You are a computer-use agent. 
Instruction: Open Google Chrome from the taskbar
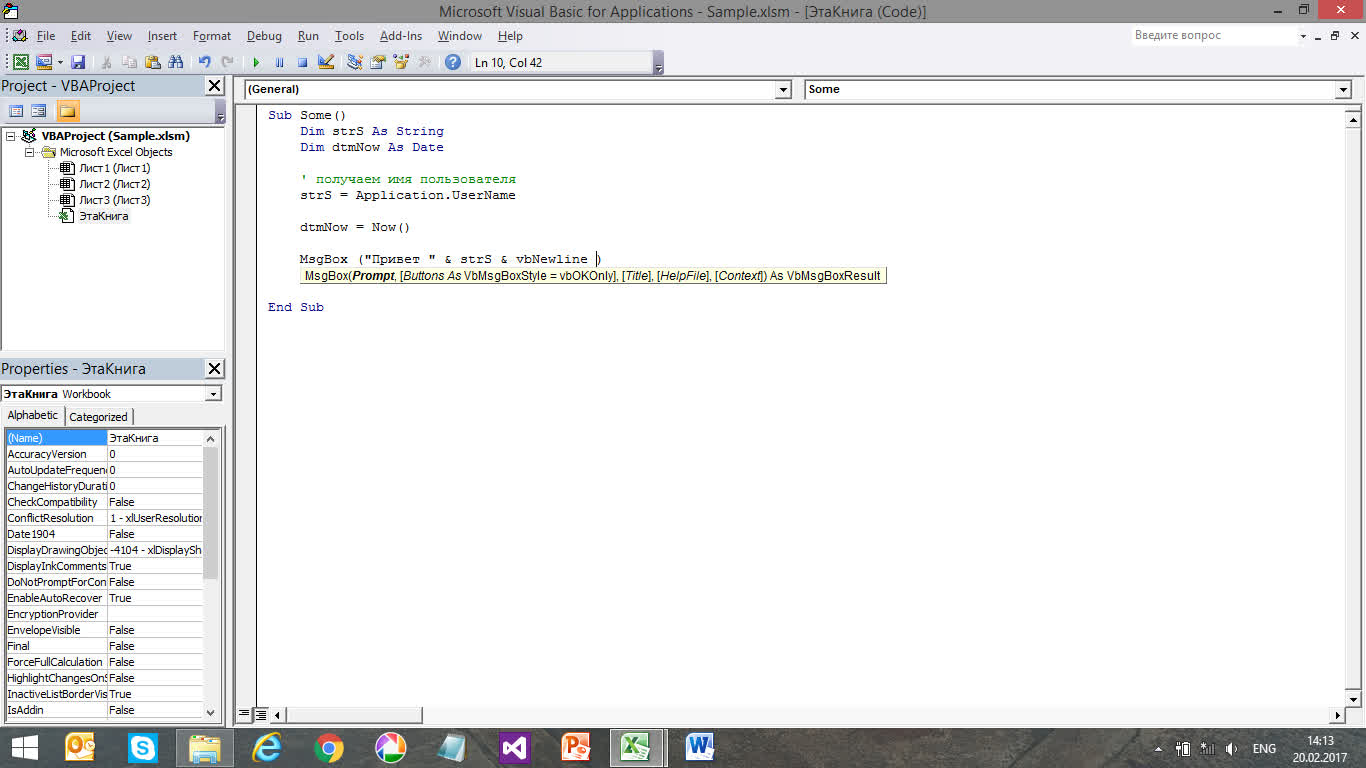click(x=329, y=747)
